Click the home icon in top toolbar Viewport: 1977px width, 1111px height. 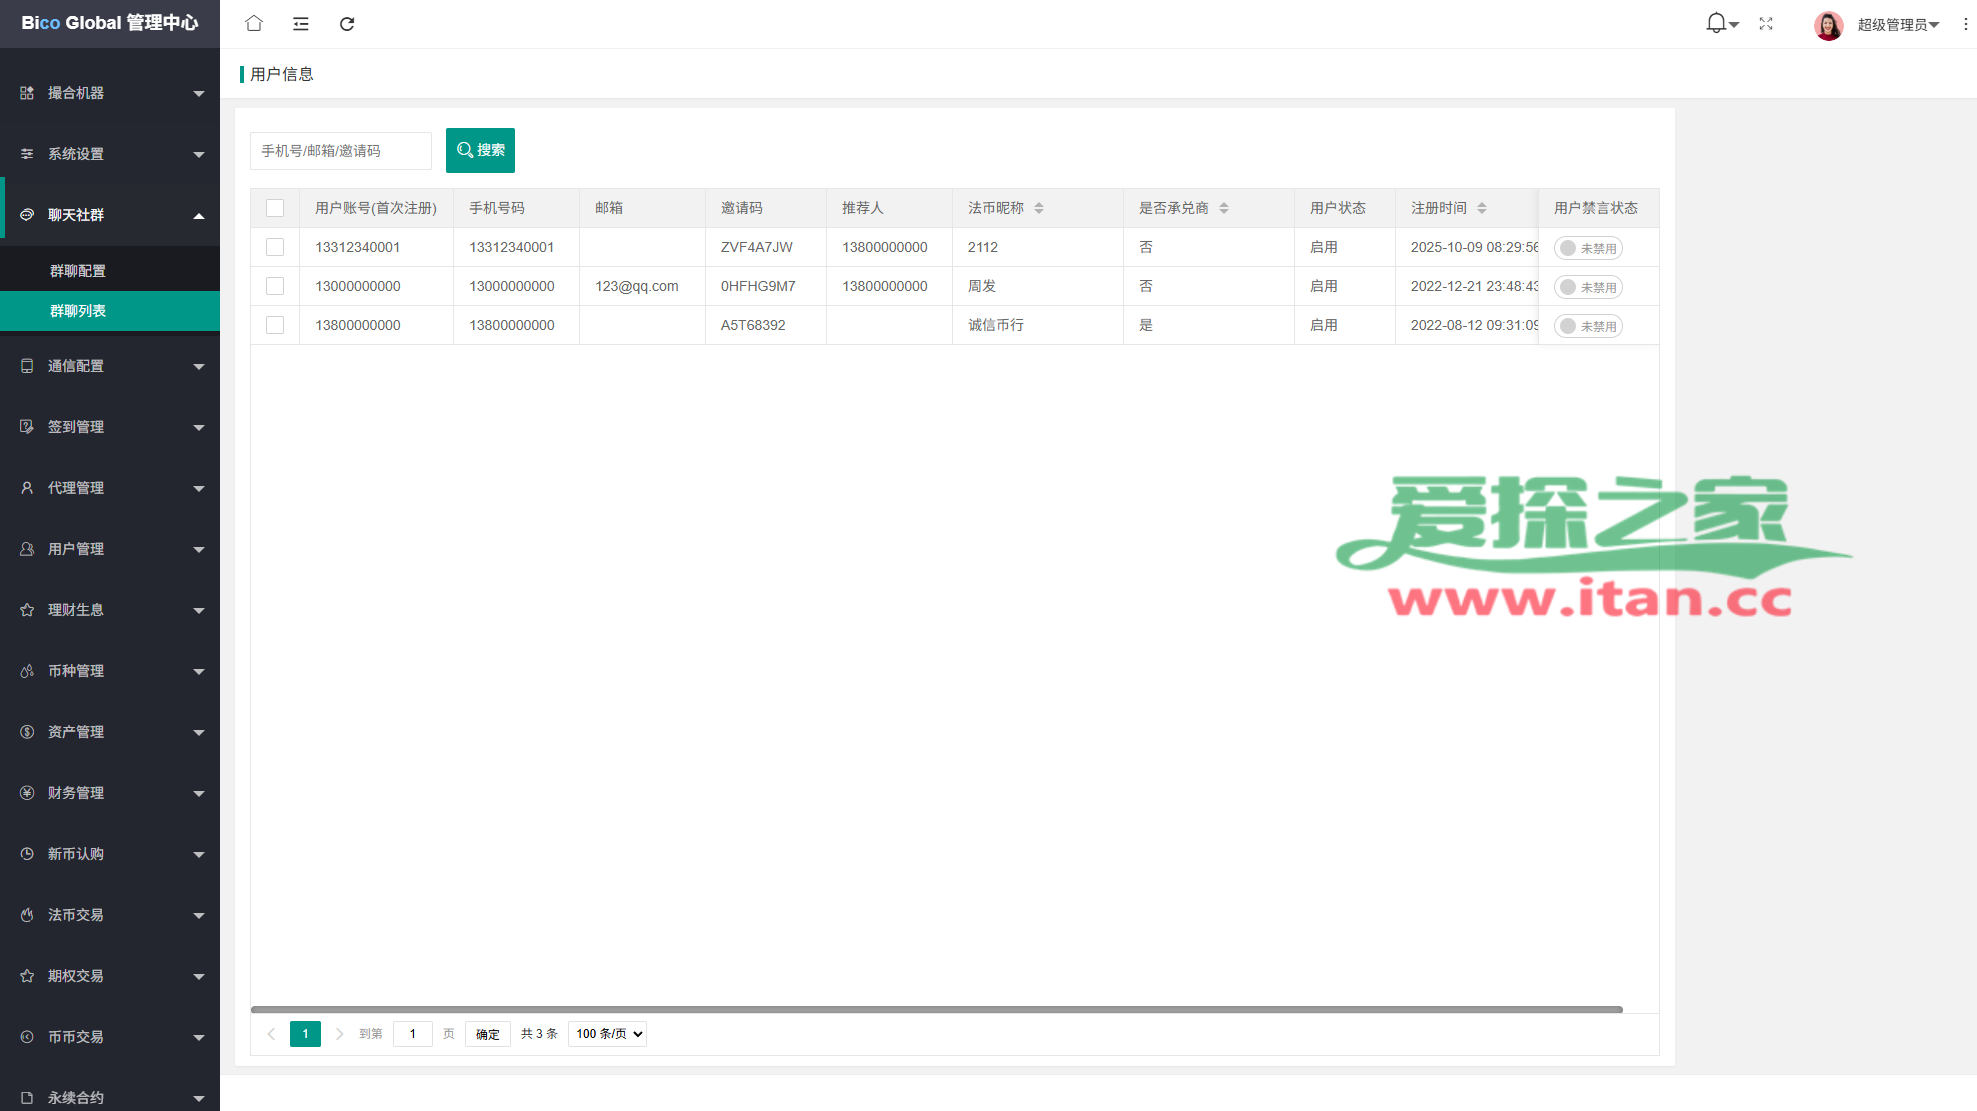pos(254,23)
